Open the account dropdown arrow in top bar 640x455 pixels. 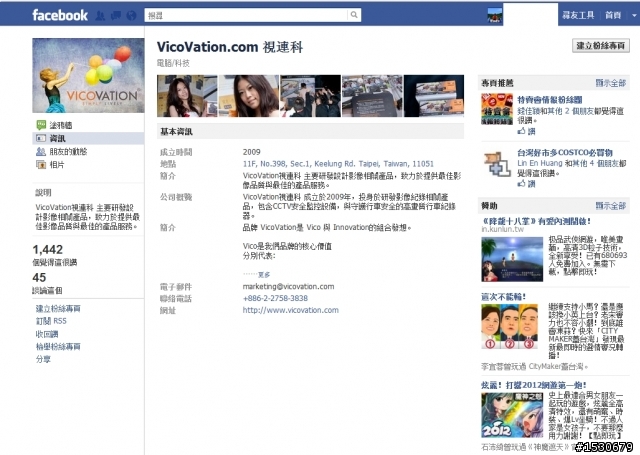(x=634, y=15)
